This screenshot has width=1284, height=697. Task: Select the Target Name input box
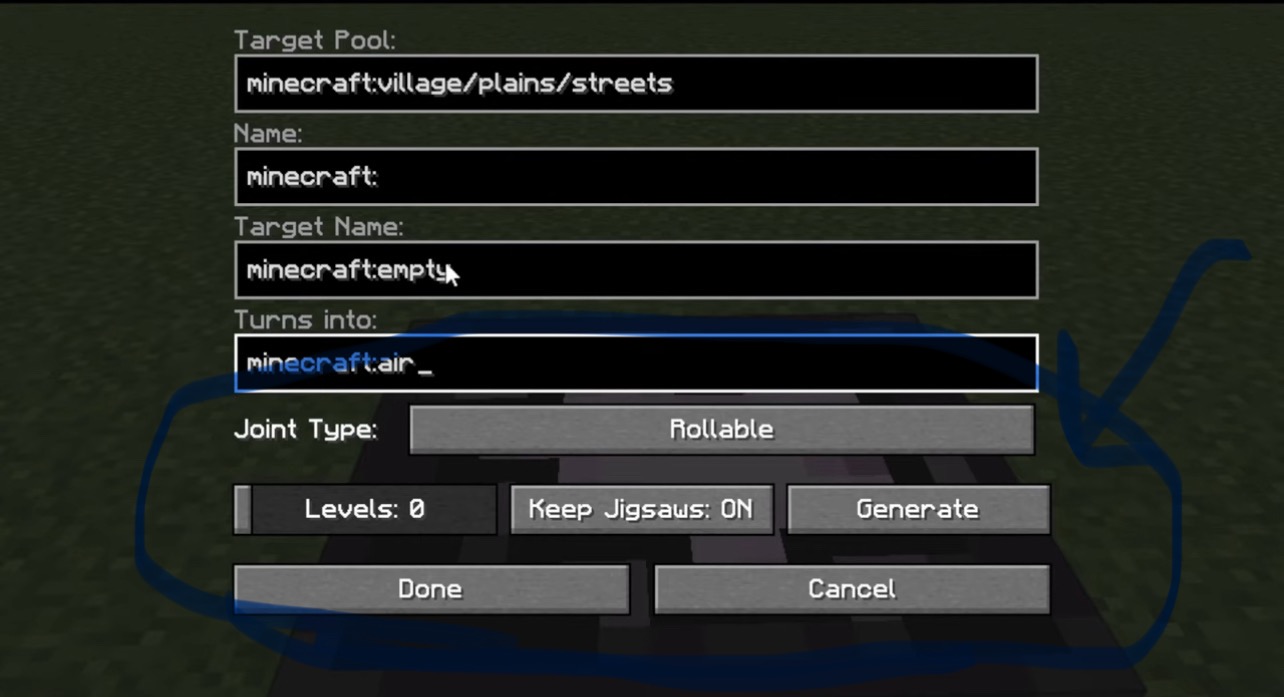coord(636,270)
